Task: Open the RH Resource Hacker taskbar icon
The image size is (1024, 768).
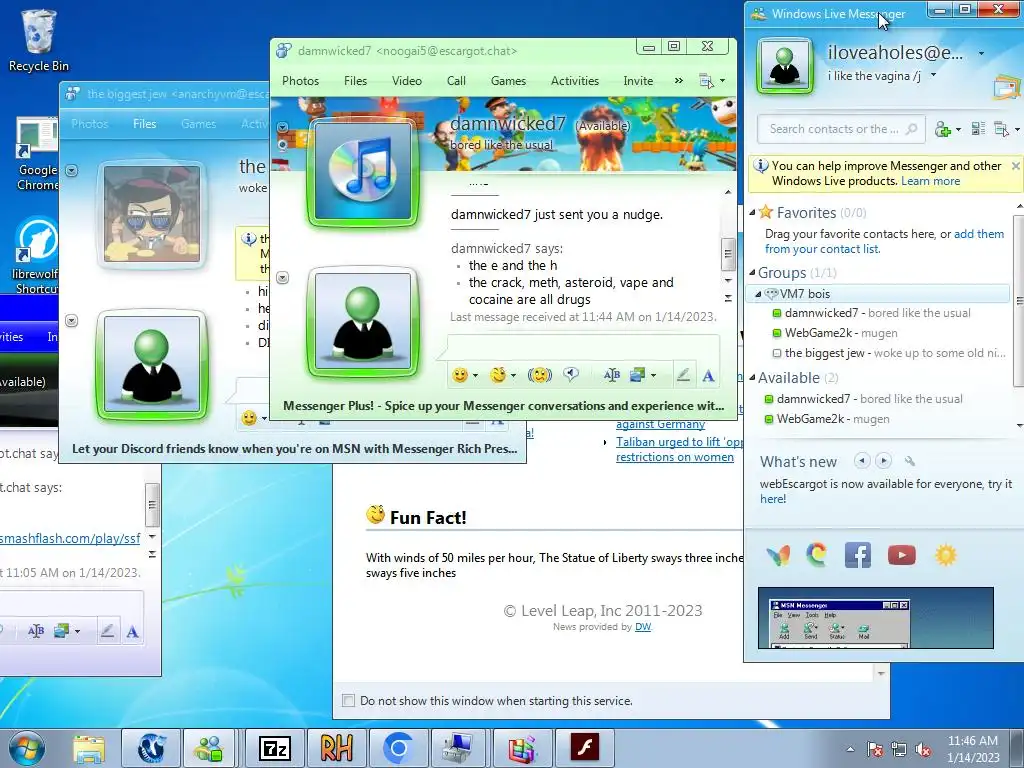Action: [336, 748]
